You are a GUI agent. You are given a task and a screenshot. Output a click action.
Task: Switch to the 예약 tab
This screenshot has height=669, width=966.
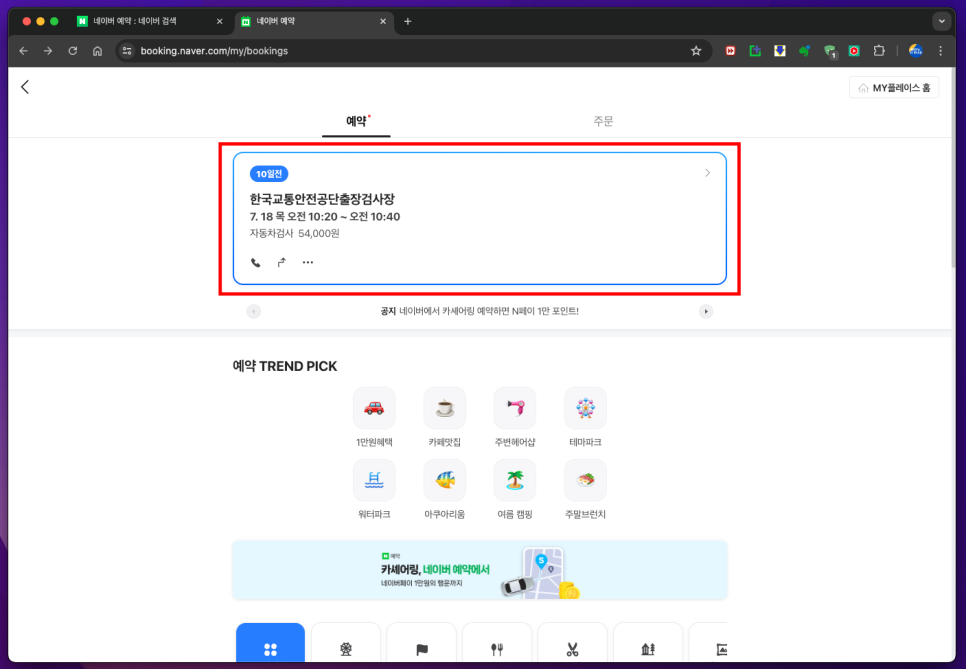pos(356,121)
